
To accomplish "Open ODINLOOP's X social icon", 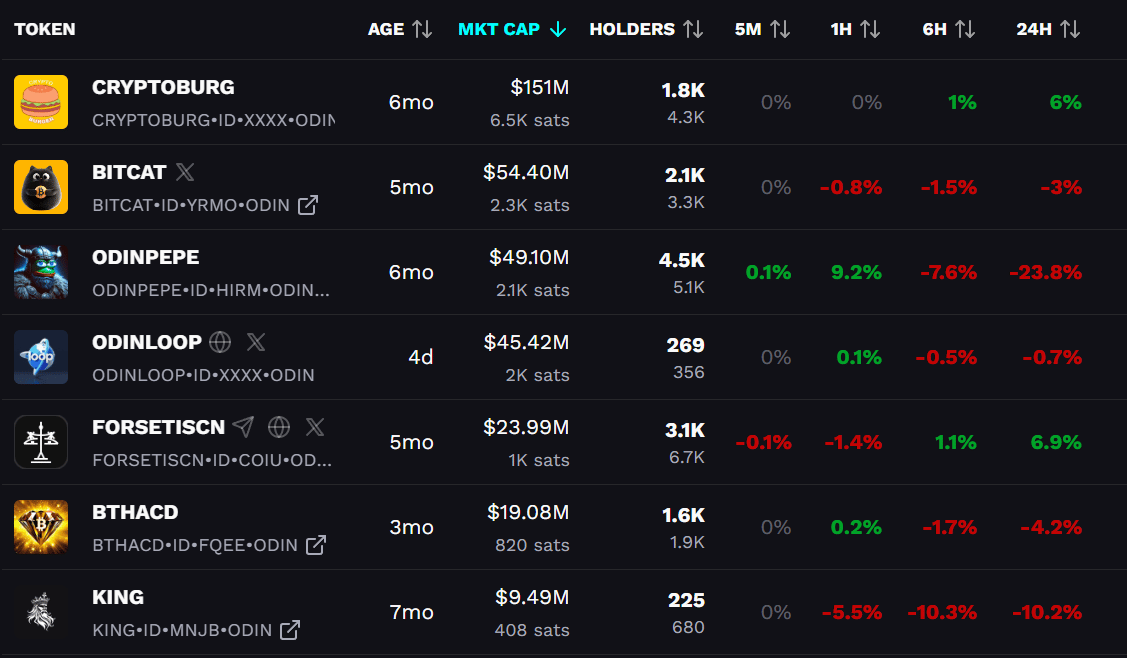I will (x=256, y=342).
